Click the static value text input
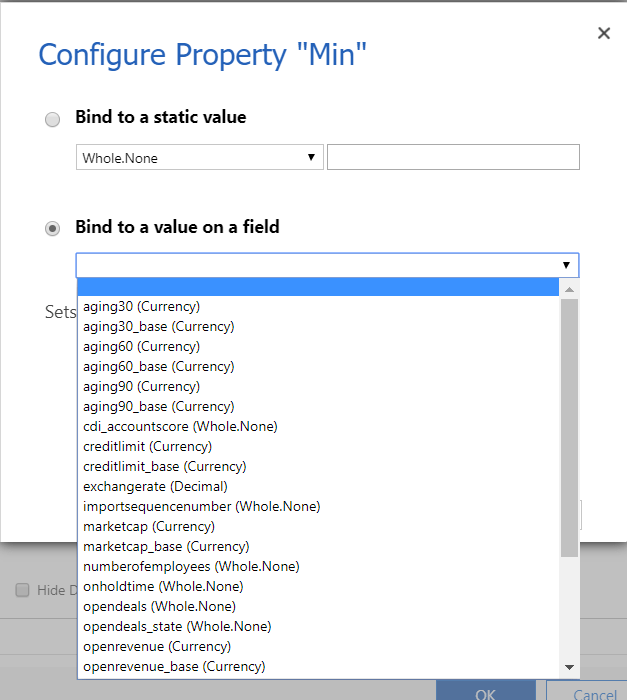The image size is (627, 700). point(453,158)
